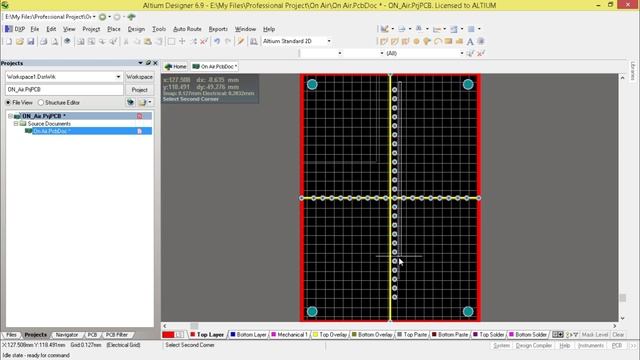Click the Workspace button

tap(139, 77)
